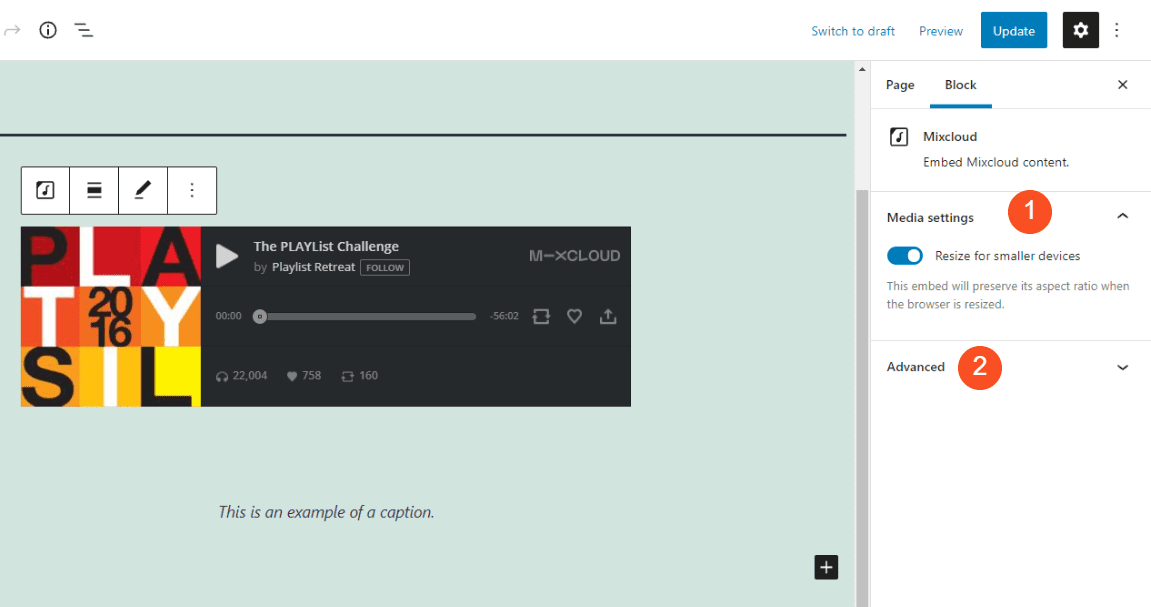Open the document details info icon
Viewport: 1151px width, 607px height.
pyautogui.click(x=47, y=30)
